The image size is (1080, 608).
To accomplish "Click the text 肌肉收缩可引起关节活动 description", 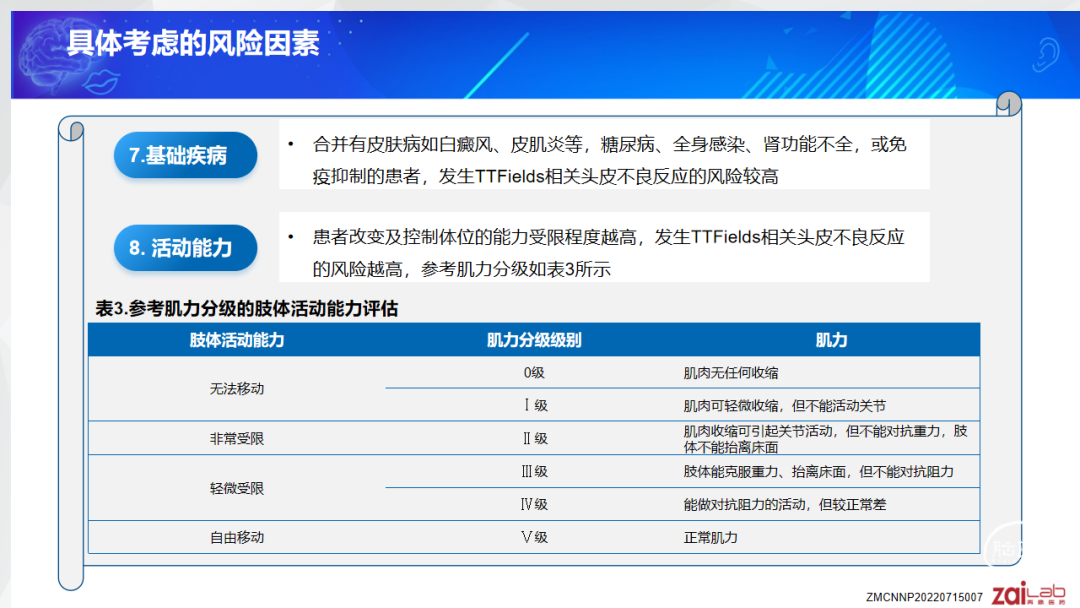I will pyautogui.click(x=825, y=439).
